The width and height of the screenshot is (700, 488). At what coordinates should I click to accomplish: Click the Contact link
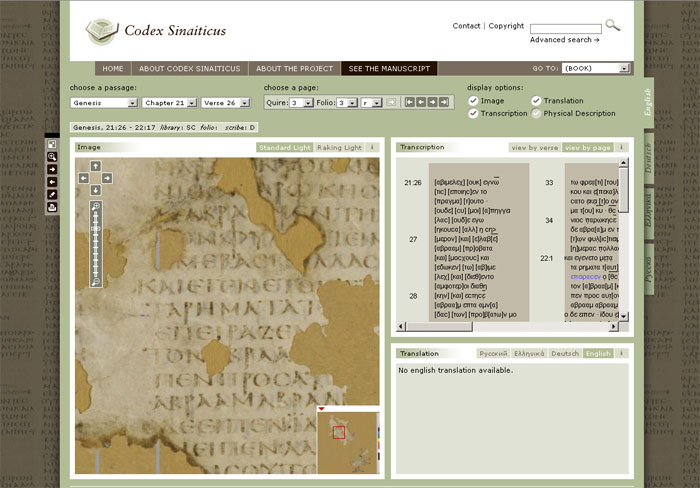click(466, 26)
